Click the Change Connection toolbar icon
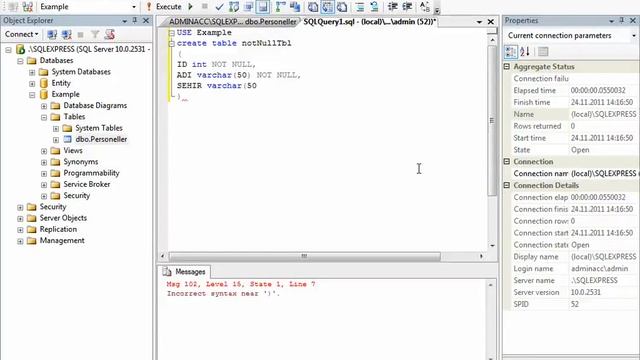 point(27,7)
